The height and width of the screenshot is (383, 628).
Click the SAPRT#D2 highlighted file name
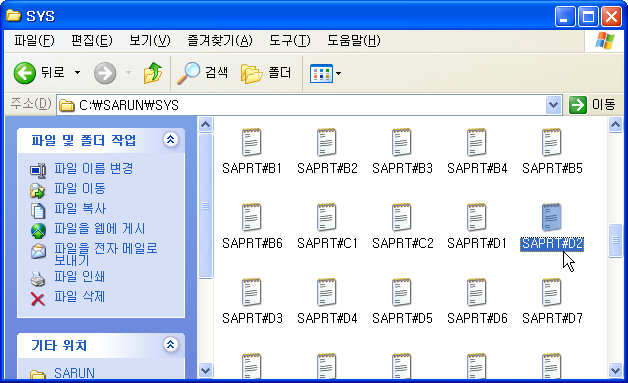(552, 243)
